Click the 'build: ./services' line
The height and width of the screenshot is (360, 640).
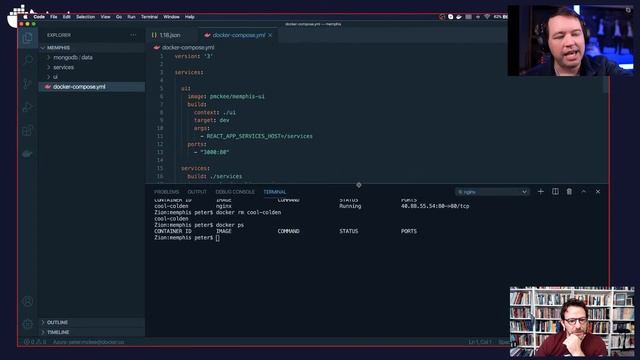coord(215,176)
